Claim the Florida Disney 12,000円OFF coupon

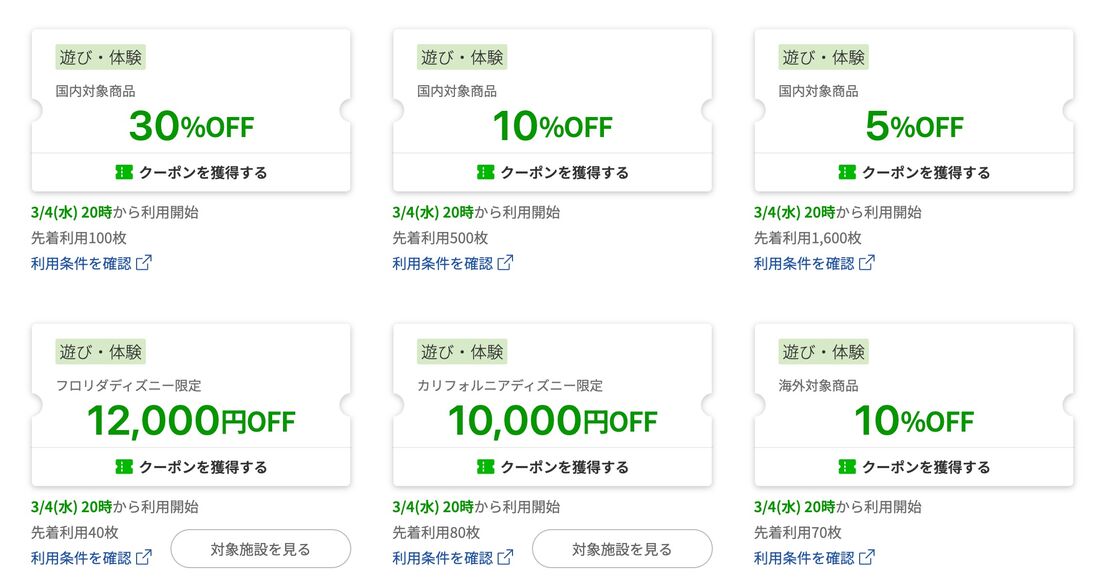191,466
